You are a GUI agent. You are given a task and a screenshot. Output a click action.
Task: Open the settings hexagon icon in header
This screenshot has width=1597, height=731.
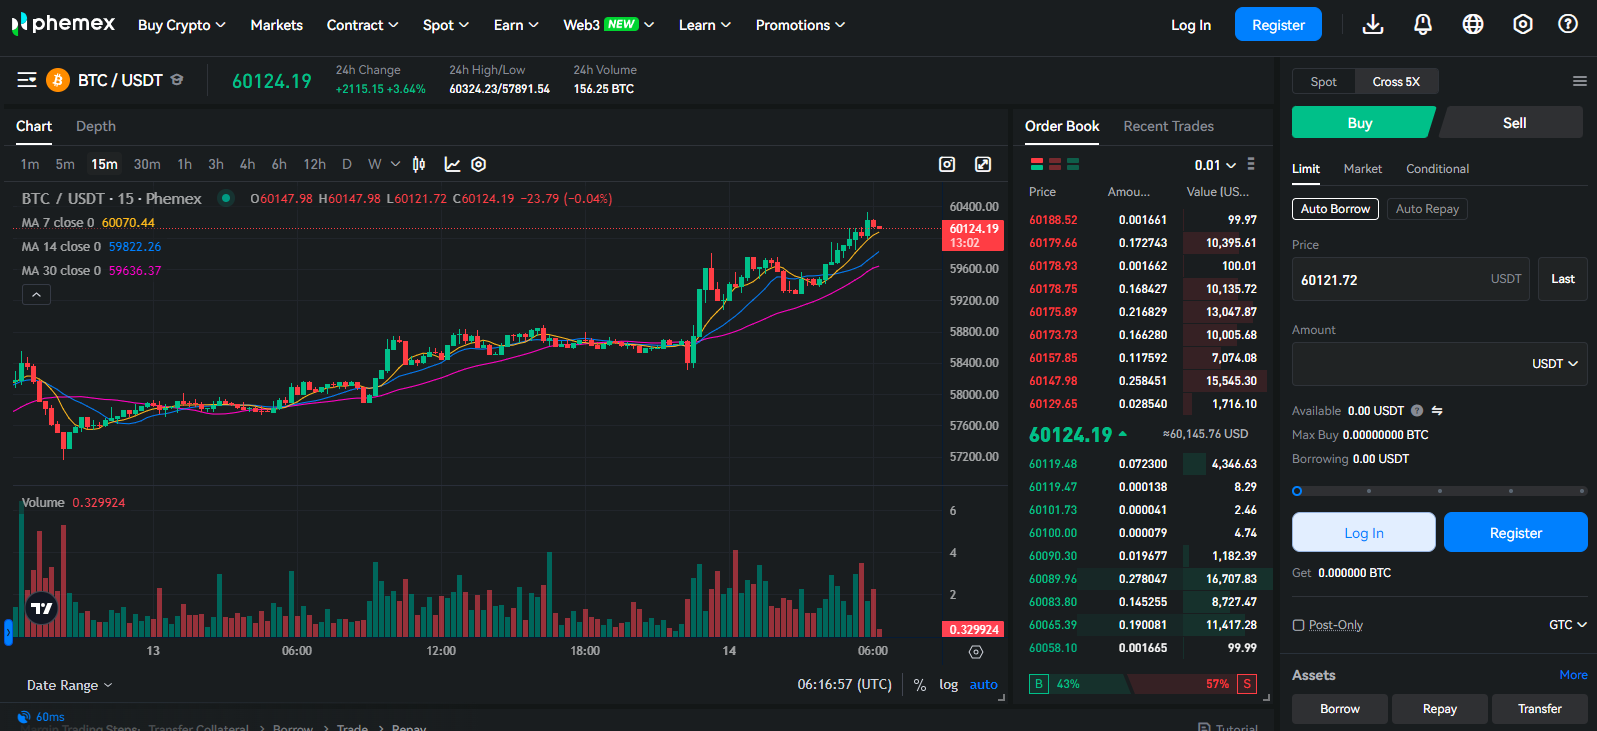coord(1523,24)
